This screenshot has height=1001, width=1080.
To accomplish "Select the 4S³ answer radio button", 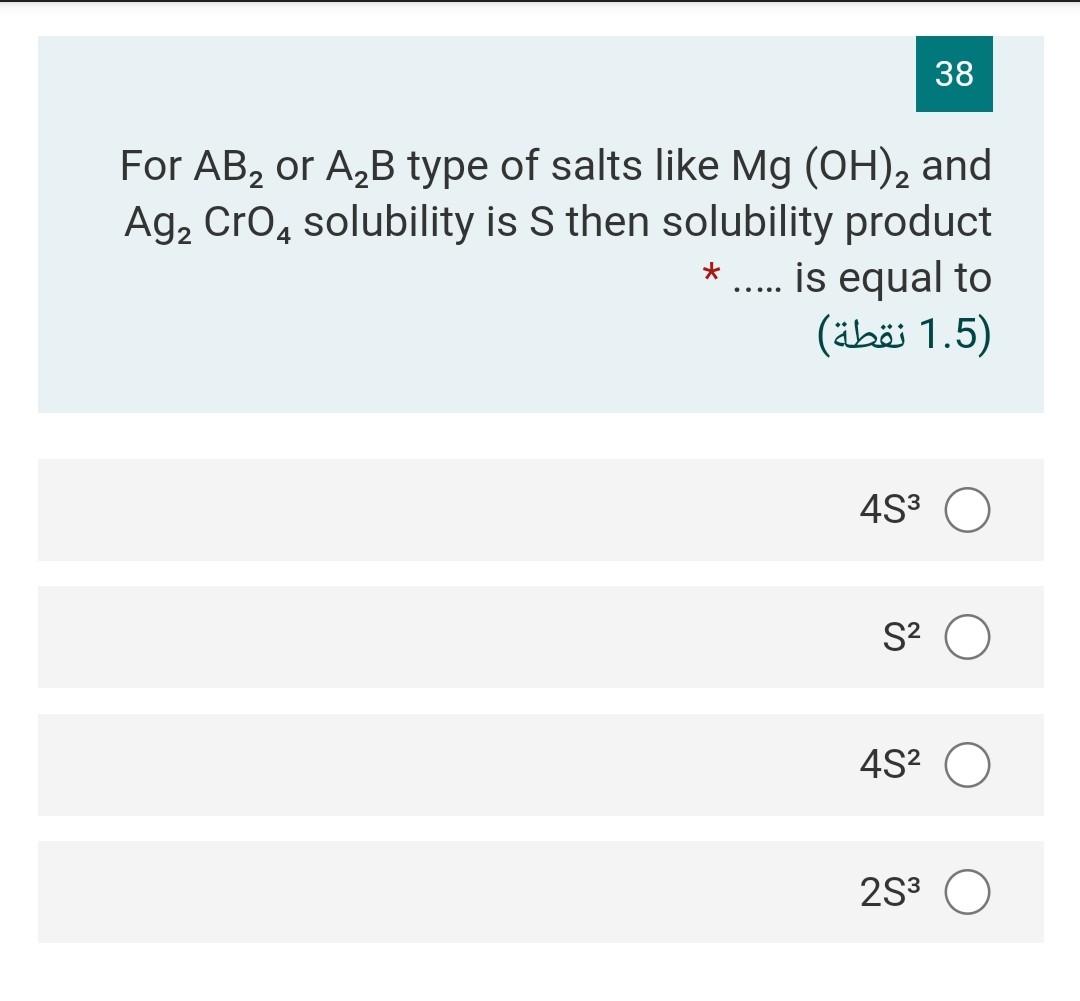I will point(966,509).
